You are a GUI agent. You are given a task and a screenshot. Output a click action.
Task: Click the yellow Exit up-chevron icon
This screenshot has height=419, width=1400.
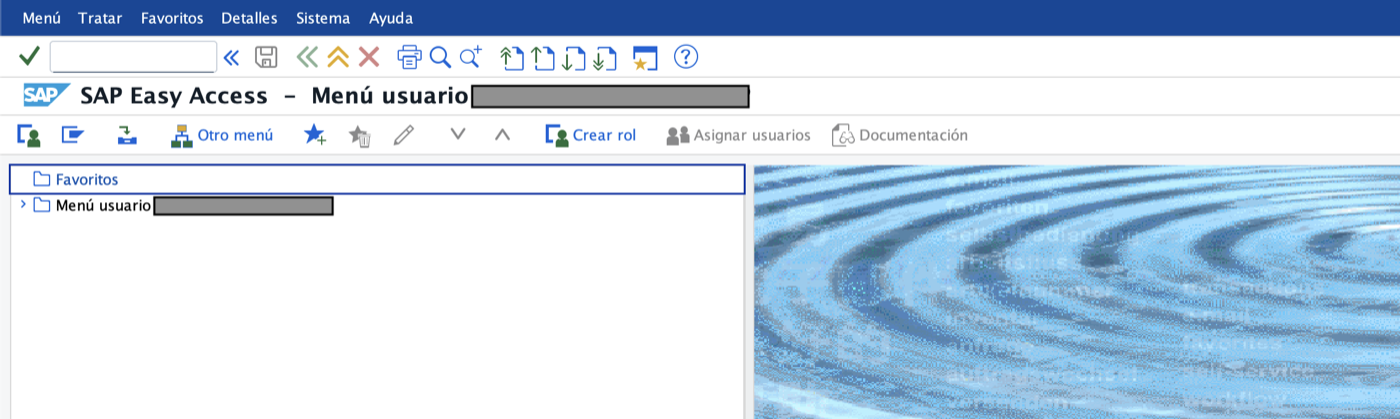338,57
